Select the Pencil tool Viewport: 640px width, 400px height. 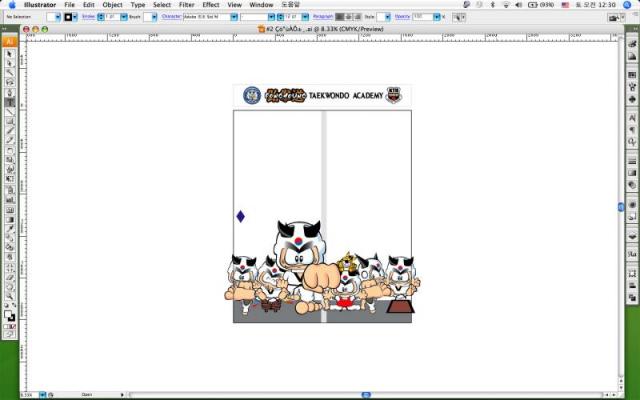click(10, 141)
